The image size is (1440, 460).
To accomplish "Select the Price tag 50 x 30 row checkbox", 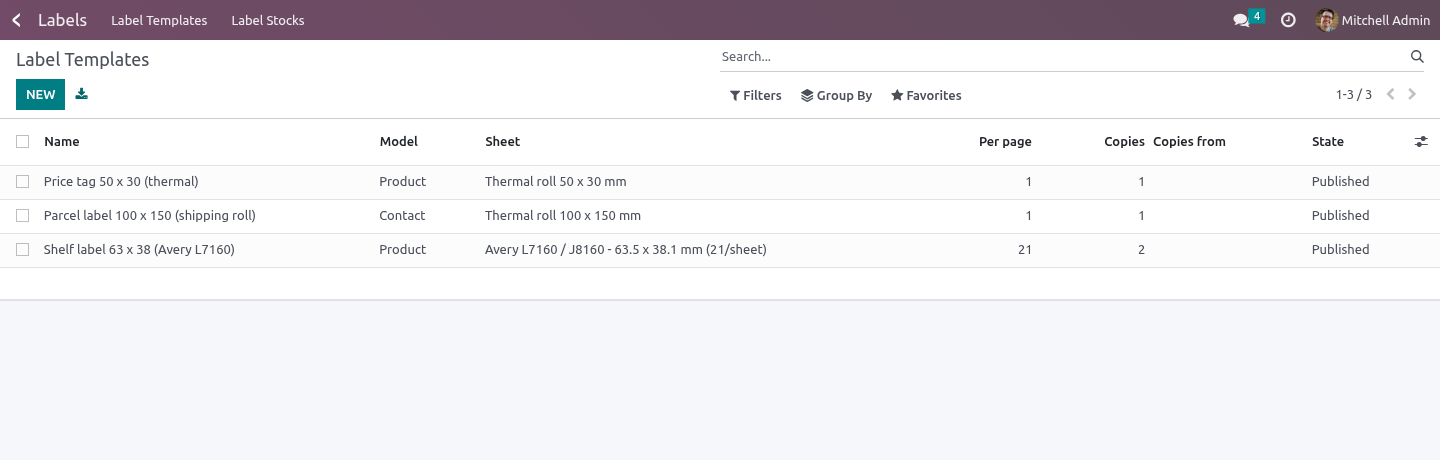I will coord(22,182).
